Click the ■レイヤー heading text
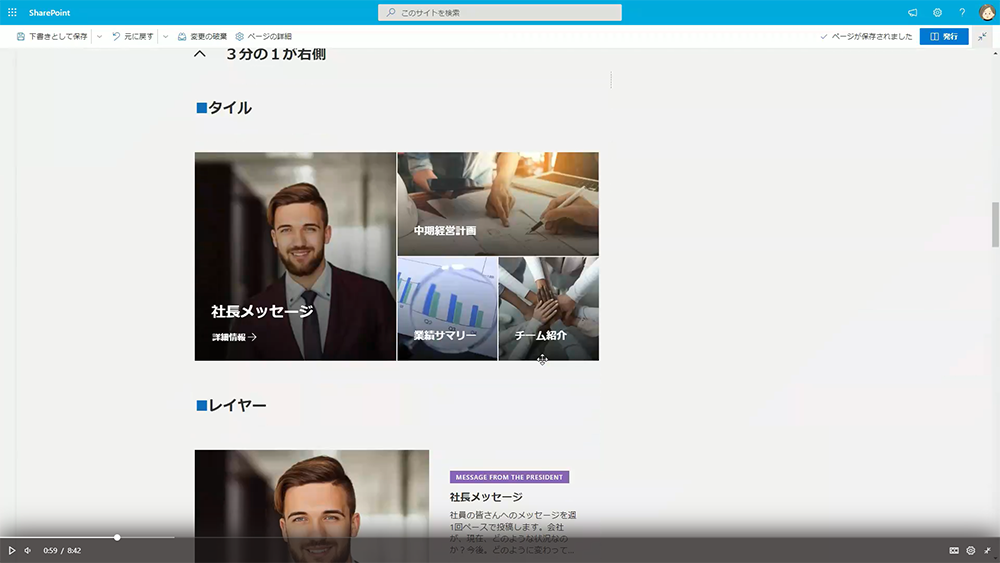 point(231,406)
